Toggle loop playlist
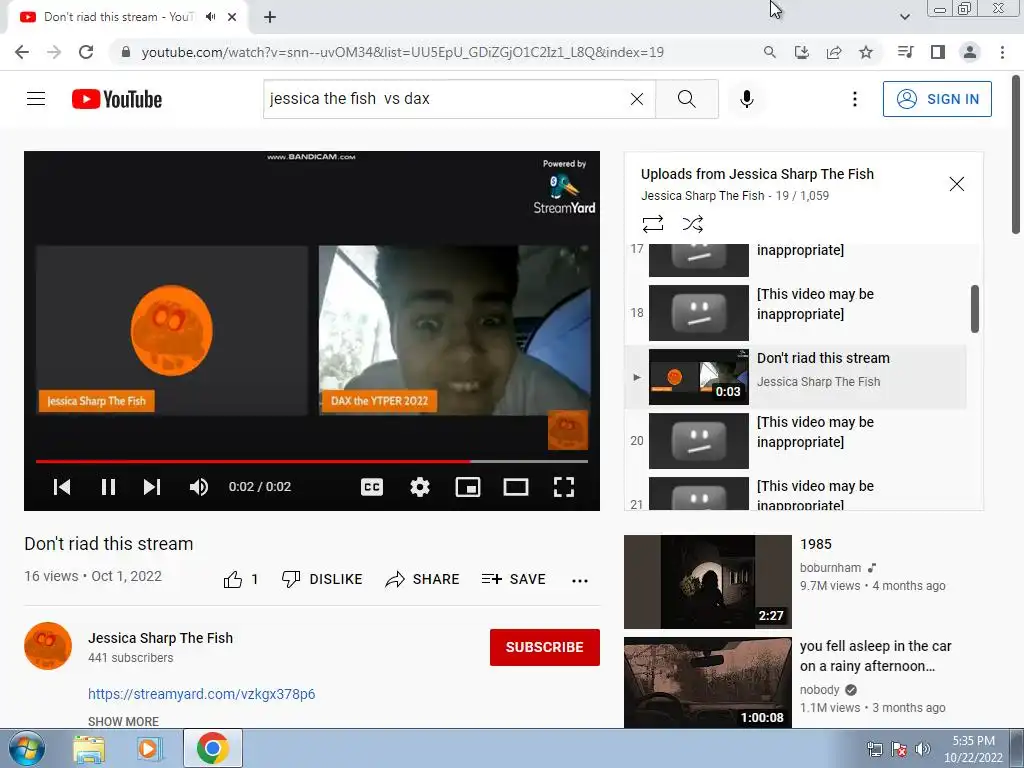 click(x=652, y=224)
